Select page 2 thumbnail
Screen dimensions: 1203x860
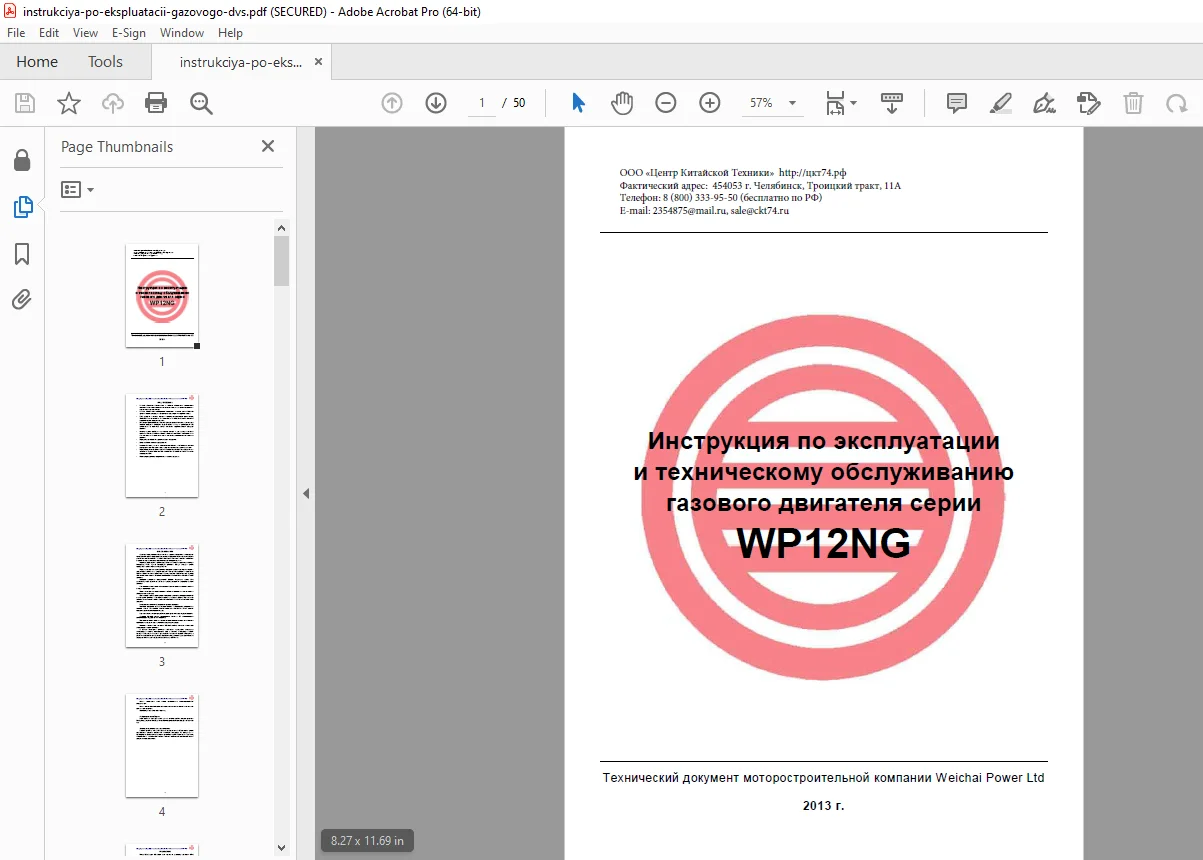click(162, 445)
